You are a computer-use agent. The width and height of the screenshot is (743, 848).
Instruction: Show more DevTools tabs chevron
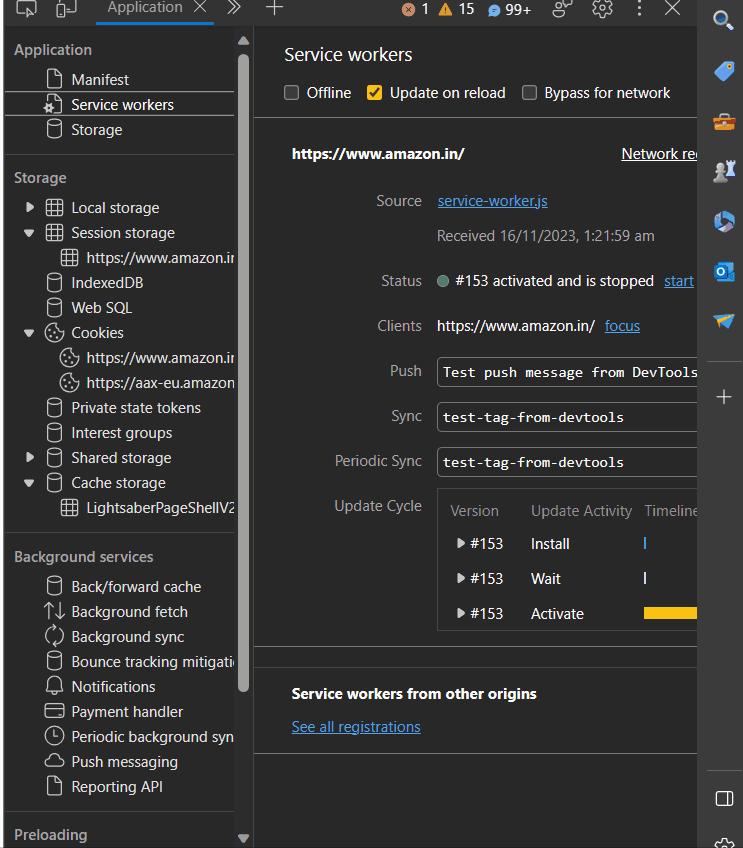(234, 8)
